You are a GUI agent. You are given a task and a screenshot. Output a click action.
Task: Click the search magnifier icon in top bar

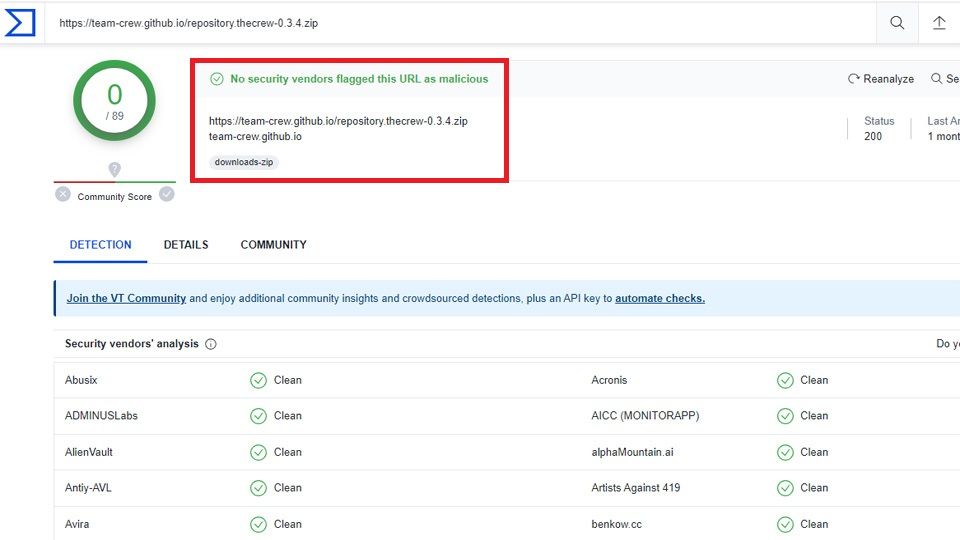tap(897, 23)
